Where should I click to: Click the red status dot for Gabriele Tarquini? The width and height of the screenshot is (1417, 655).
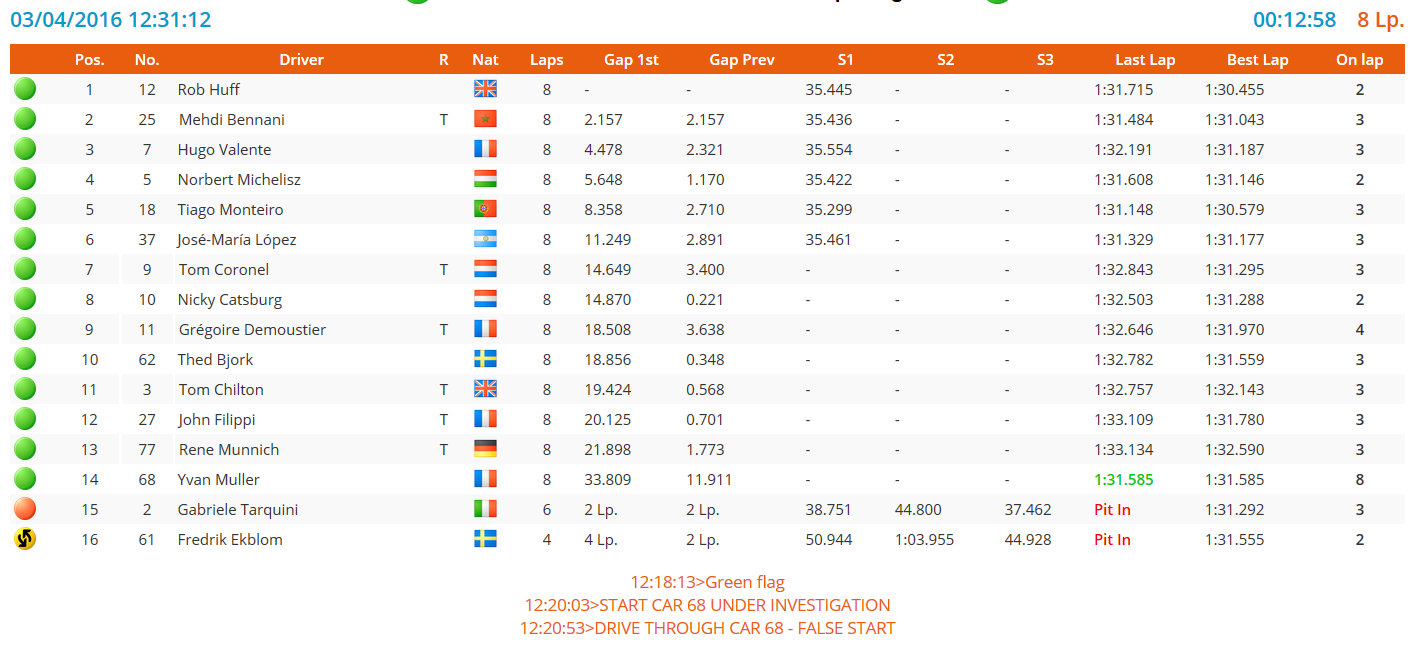pos(25,509)
